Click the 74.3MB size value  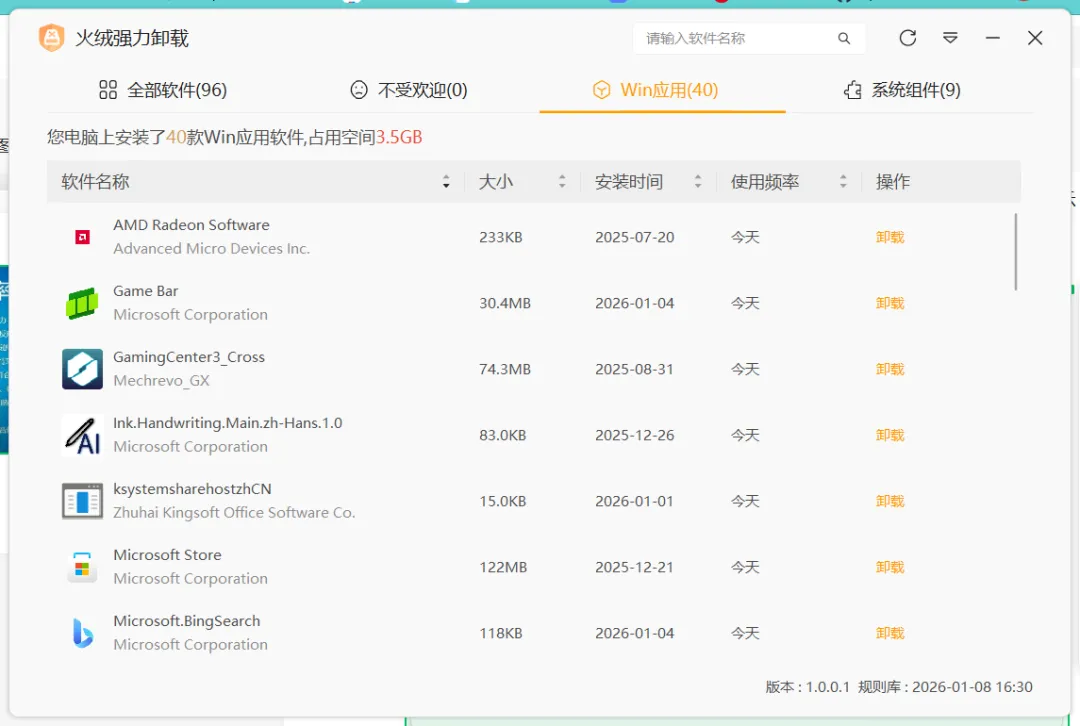coord(505,369)
